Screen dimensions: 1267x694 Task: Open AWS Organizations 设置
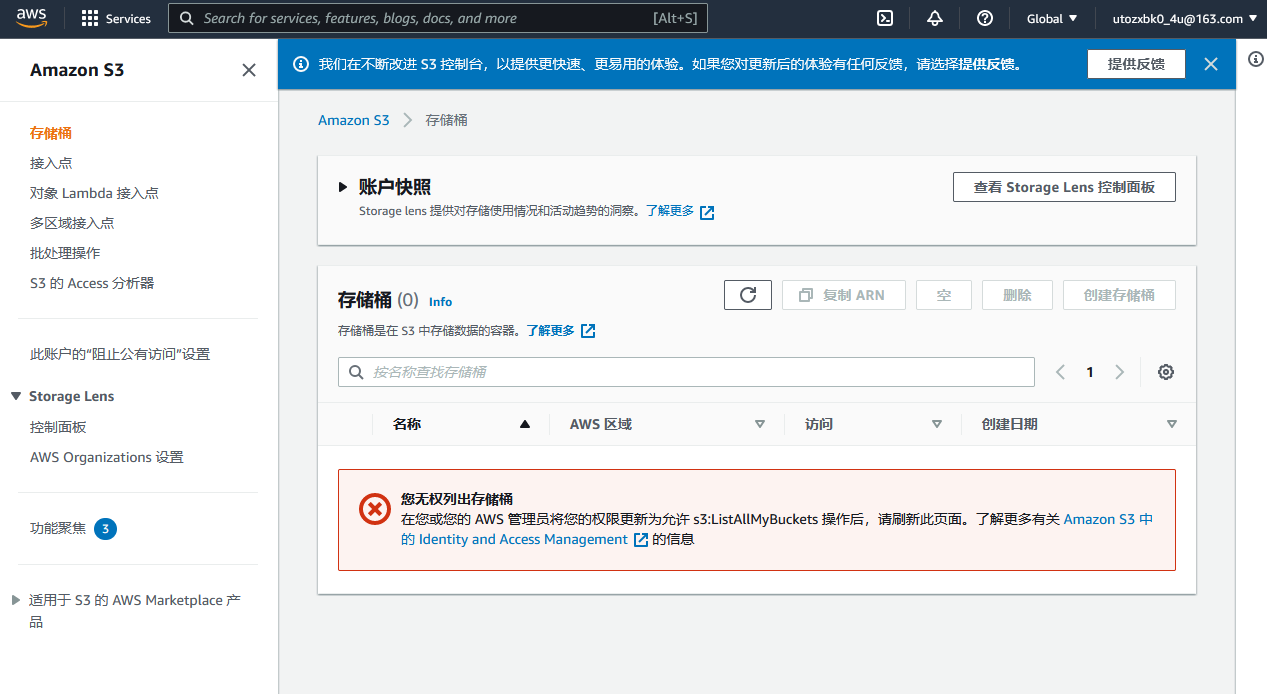(x=107, y=457)
